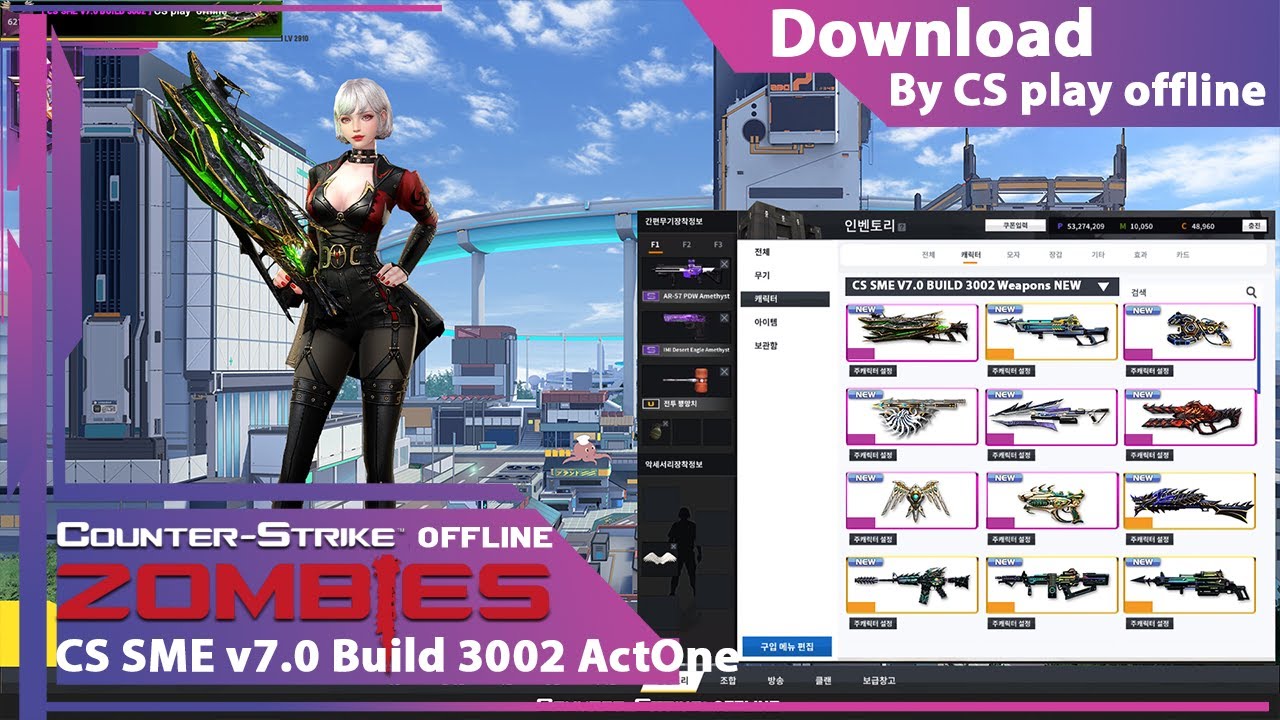
Task: Select the green-black spiked blade weapon card
Action: 912,333
